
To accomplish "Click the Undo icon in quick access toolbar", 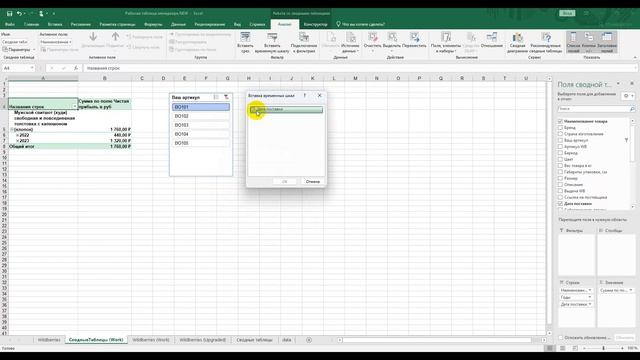I will pos(19,13).
